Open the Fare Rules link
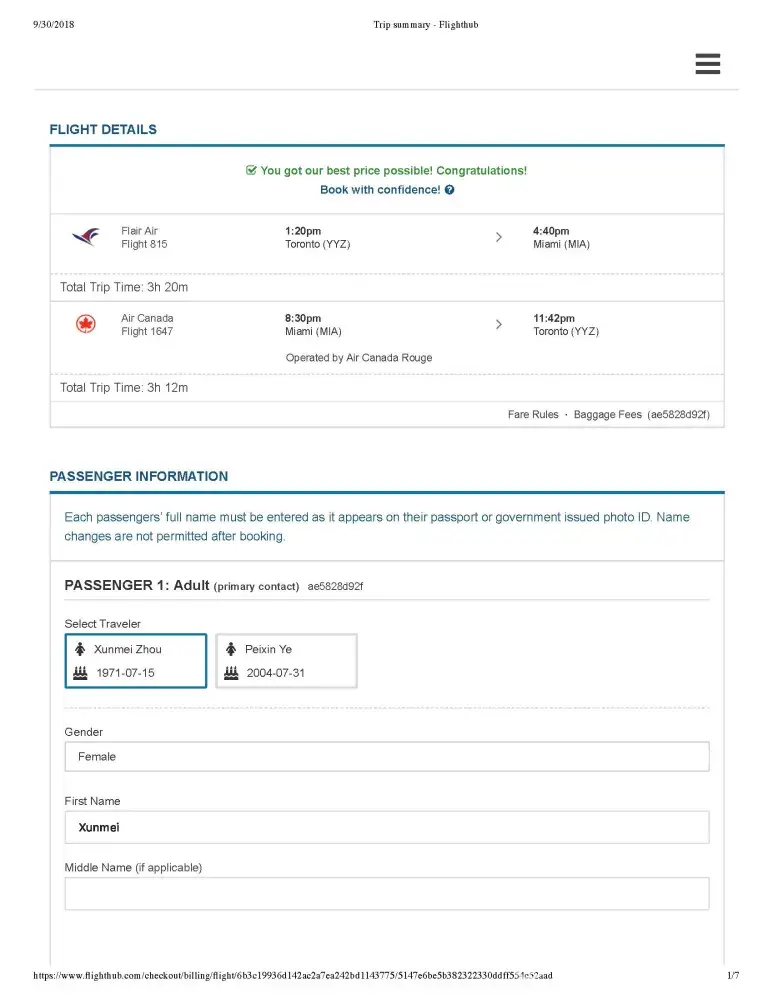The image size is (773, 1000). (x=533, y=415)
